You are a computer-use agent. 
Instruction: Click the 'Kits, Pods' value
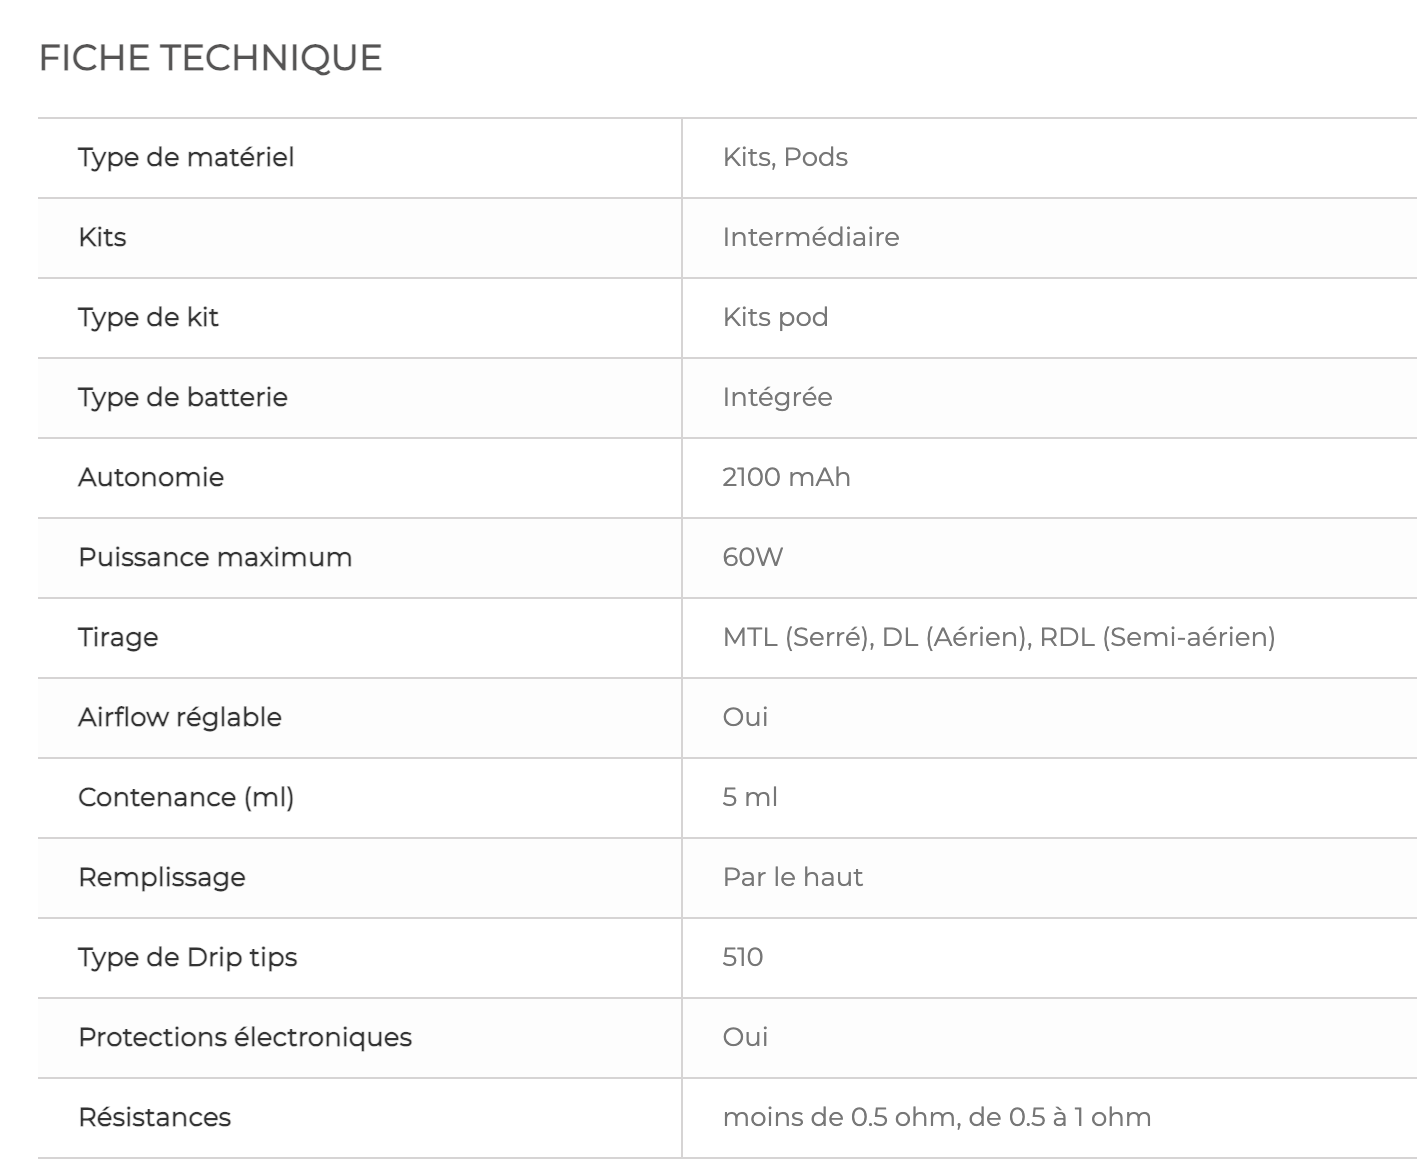point(785,157)
